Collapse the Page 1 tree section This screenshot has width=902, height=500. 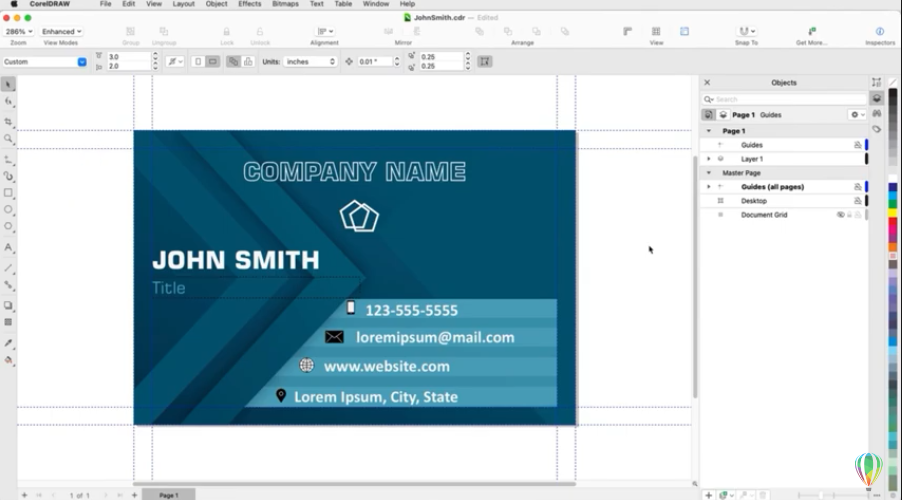click(709, 131)
